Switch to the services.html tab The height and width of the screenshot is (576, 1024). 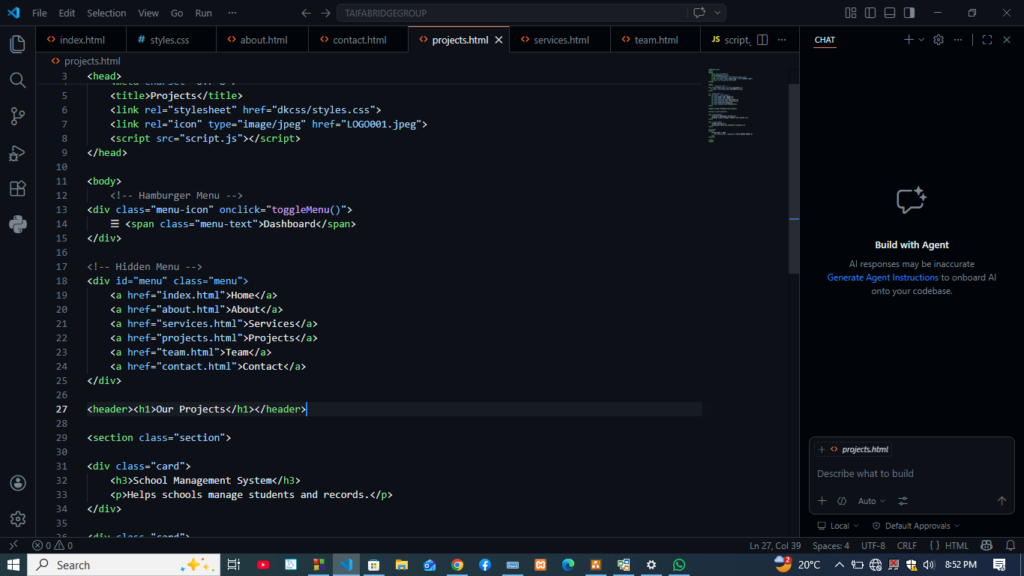(560, 40)
